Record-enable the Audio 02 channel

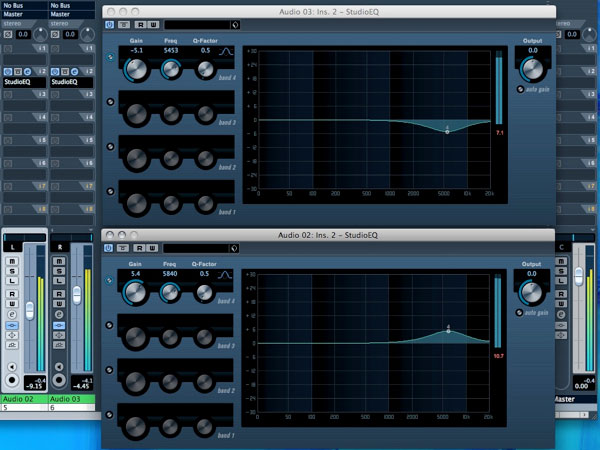(x=12, y=380)
